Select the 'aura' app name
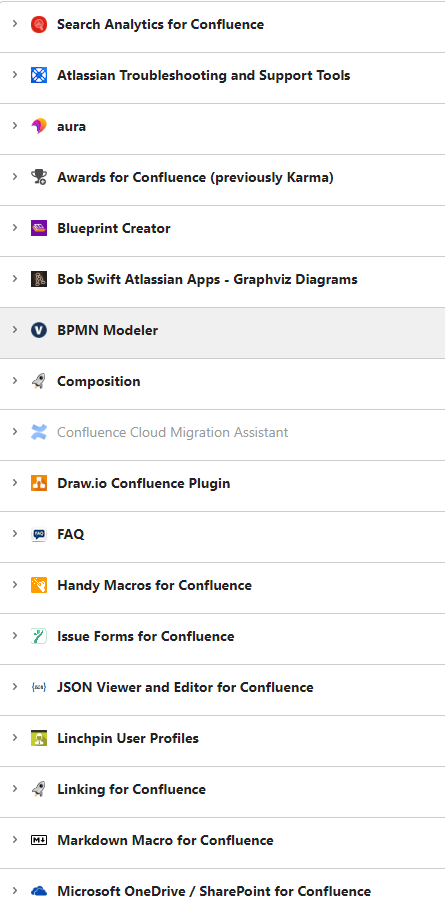The image size is (445, 899). [72, 126]
